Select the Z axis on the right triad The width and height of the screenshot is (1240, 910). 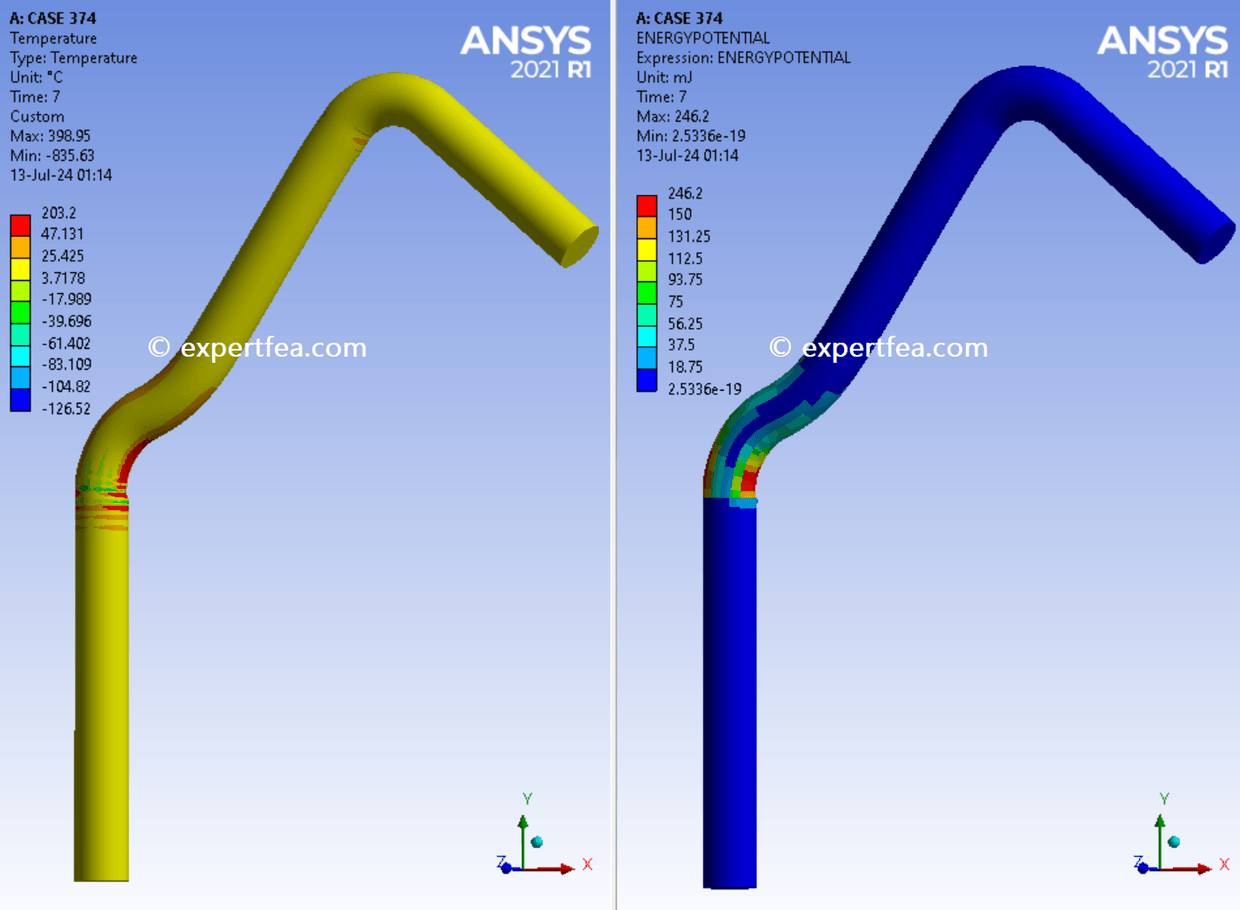1139,862
